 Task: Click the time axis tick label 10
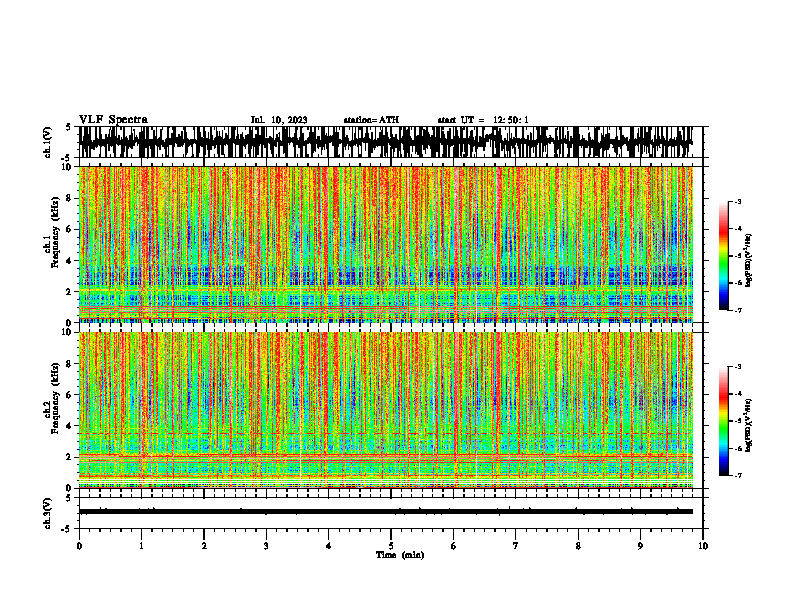(703, 546)
